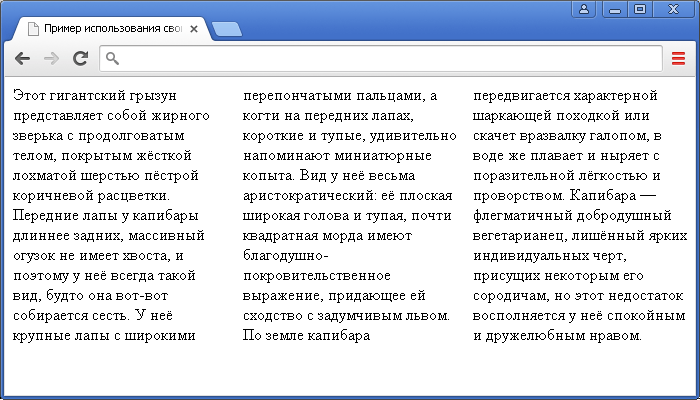Maximize the browser window
Image resolution: width=700 pixels, height=400 pixels.
640,9
